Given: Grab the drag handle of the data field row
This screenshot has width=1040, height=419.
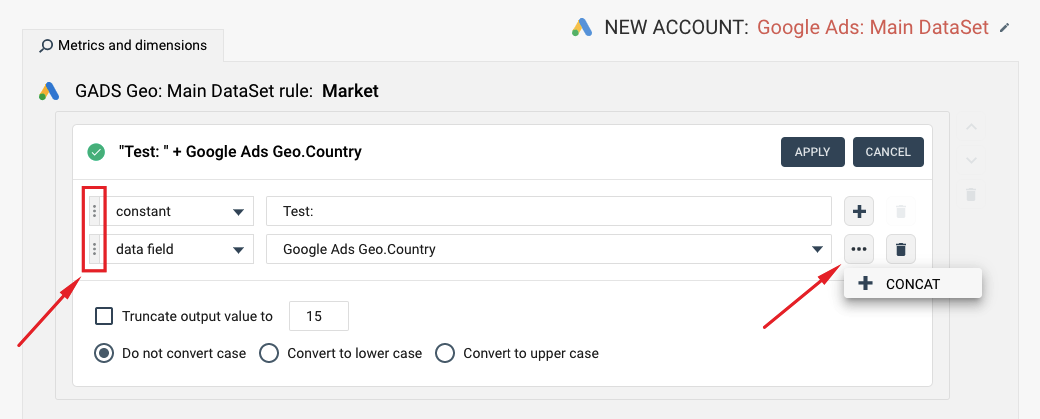Looking at the screenshot, I should click(x=95, y=249).
